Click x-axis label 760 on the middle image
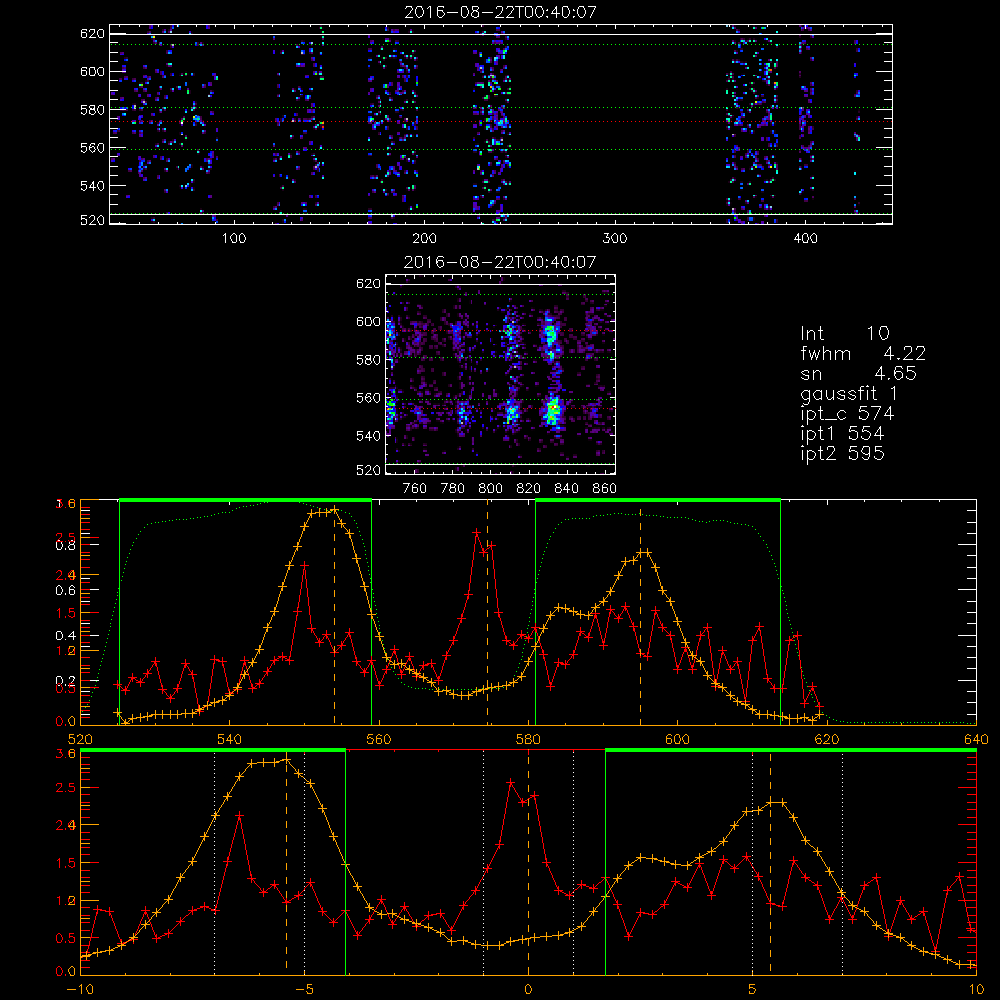Screen dimensions: 1000x1000 click(x=415, y=489)
